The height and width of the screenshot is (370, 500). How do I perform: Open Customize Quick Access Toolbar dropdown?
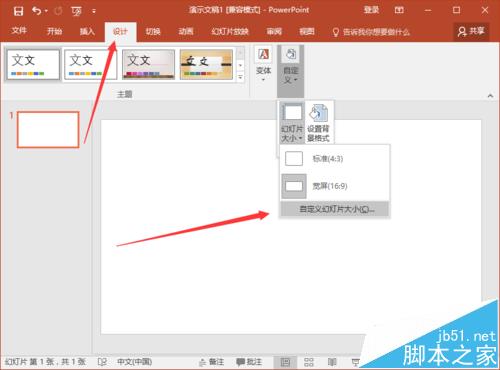coord(94,11)
